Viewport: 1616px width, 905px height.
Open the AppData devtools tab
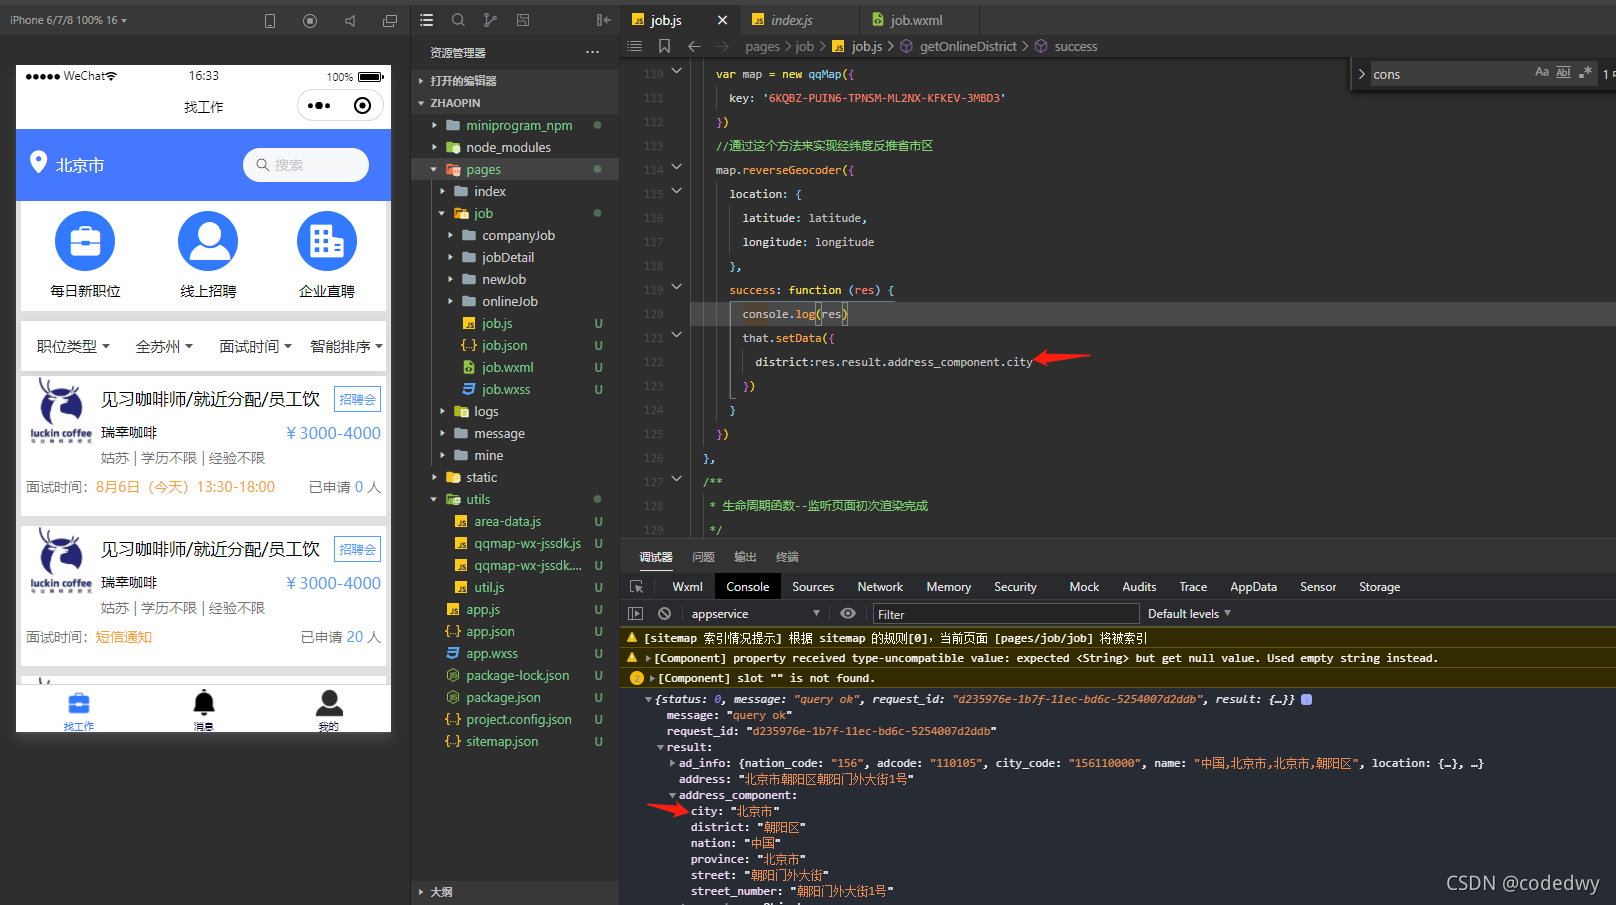[x=1253, y=587]
